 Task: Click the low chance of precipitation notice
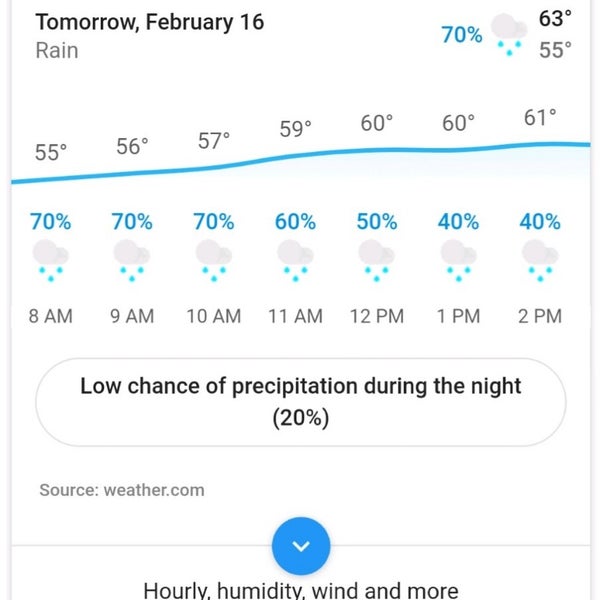pos(301,402)
